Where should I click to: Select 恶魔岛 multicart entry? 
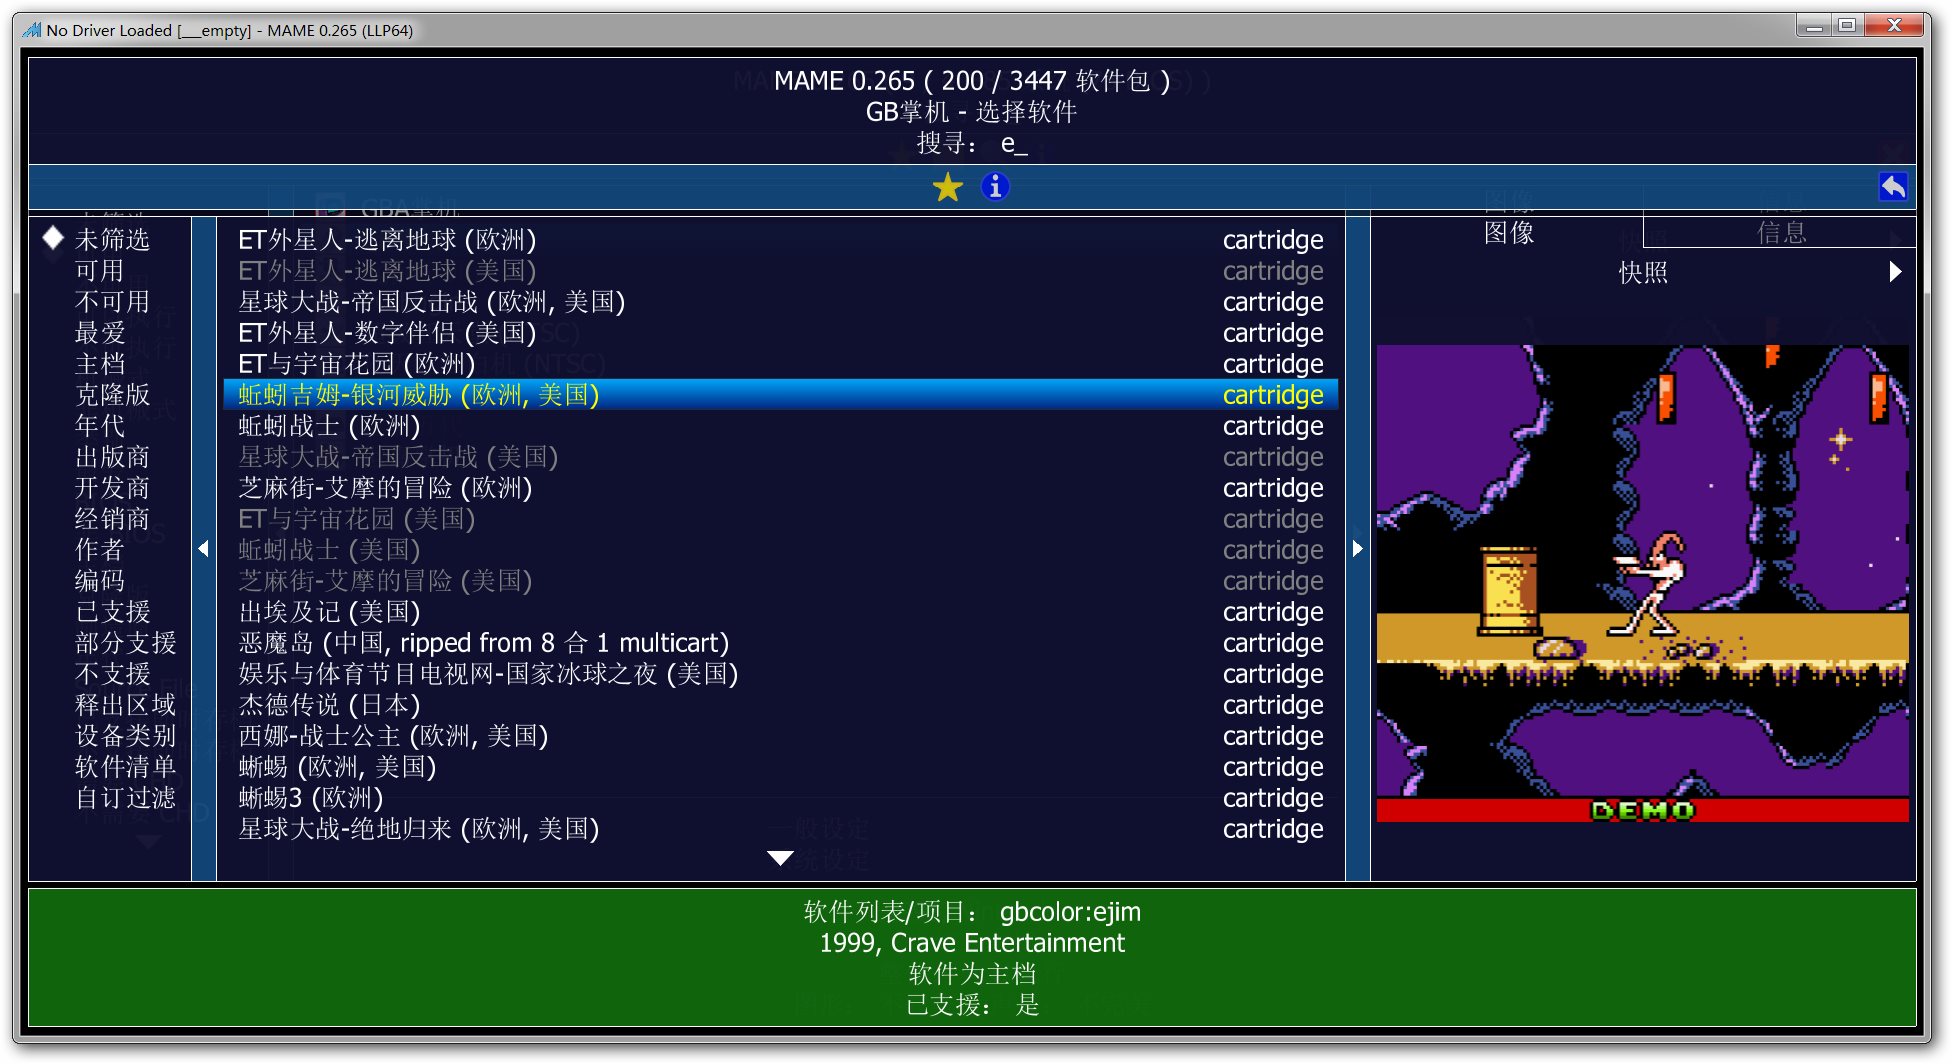(x=780, y=643)
